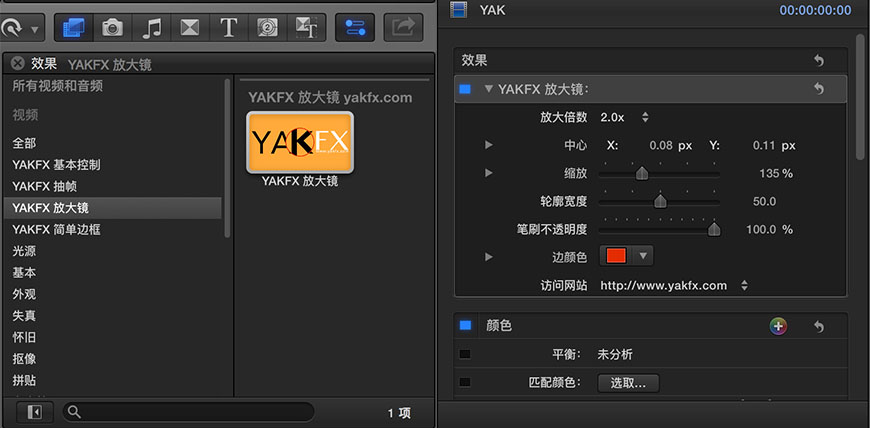Reset the YAKFX 放大镜 effect parameters
This screenshot has height=428, width=870.
tap(819, 89)
